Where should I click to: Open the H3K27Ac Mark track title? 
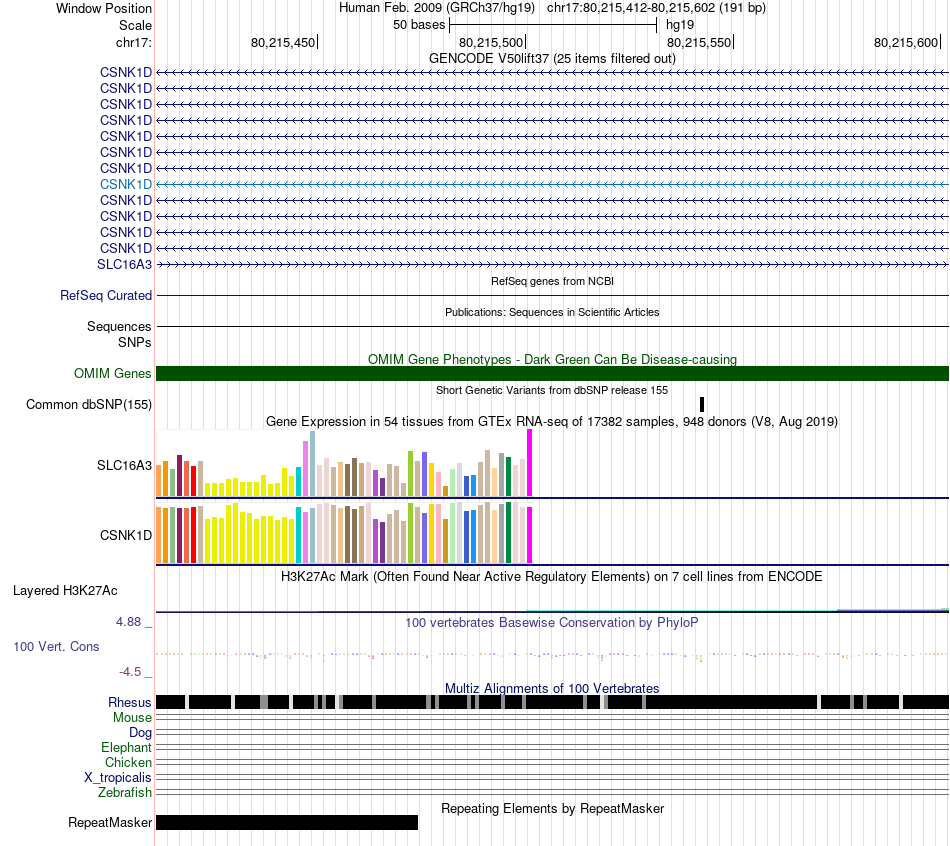(552, 576)
